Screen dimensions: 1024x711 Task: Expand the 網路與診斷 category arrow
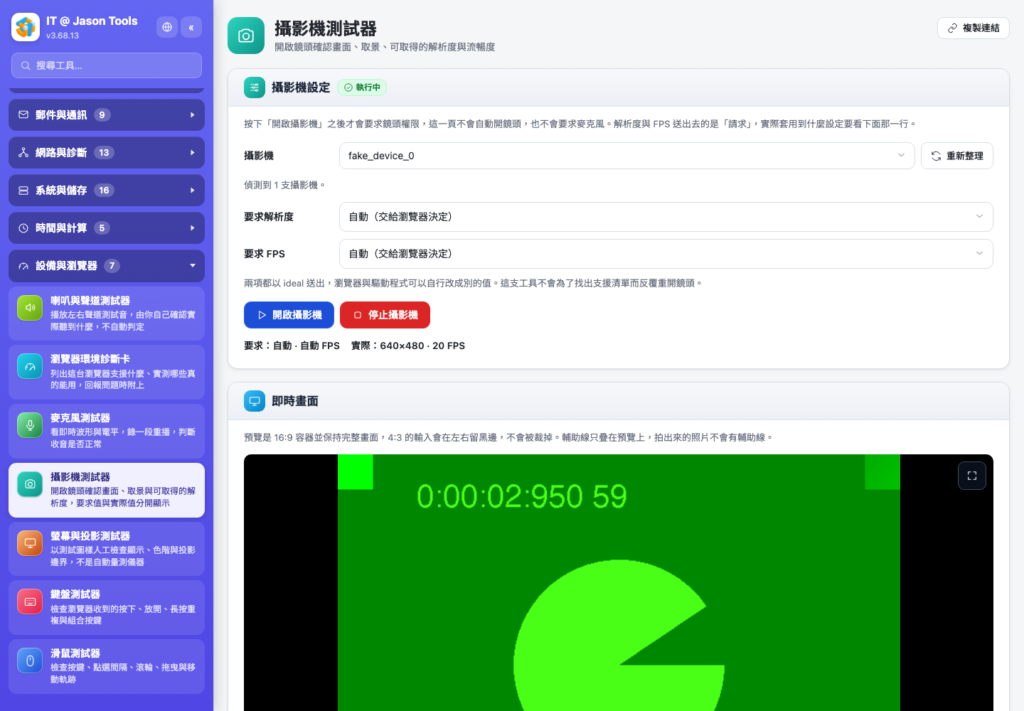[192, 153]
